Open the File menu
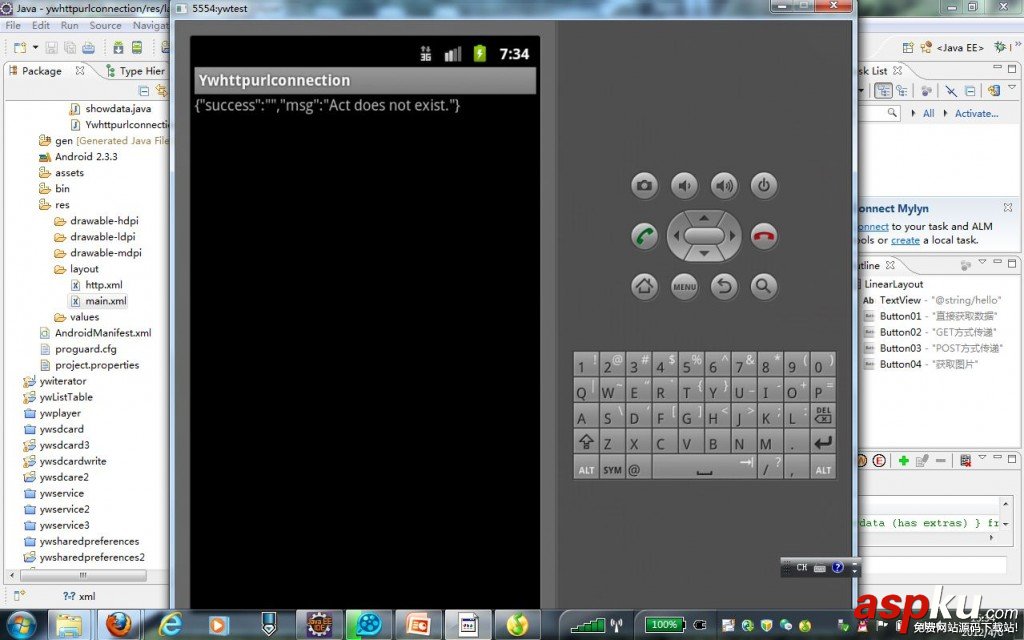Image resolution: width=1024 pixels, height=640 pixels. coord(13,25)
